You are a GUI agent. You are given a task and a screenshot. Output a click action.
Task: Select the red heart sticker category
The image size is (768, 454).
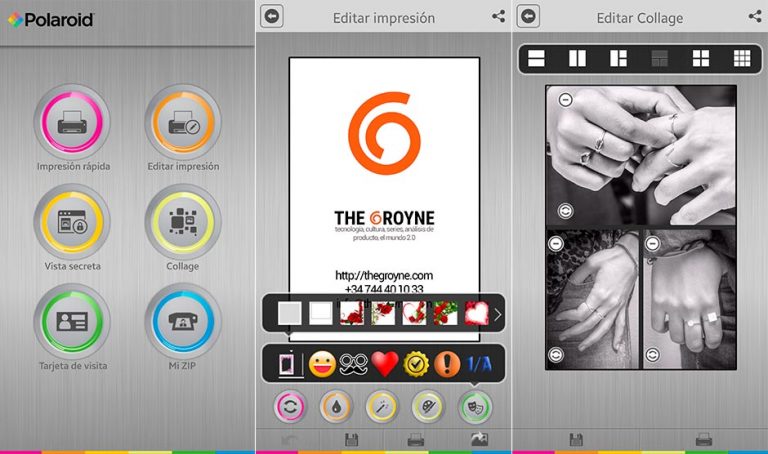(x=385, y=365)
